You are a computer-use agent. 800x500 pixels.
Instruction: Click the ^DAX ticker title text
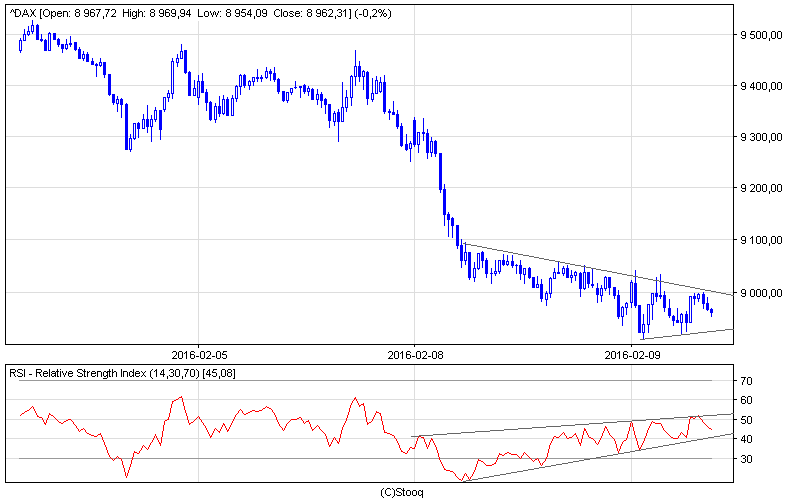[23, 13]
